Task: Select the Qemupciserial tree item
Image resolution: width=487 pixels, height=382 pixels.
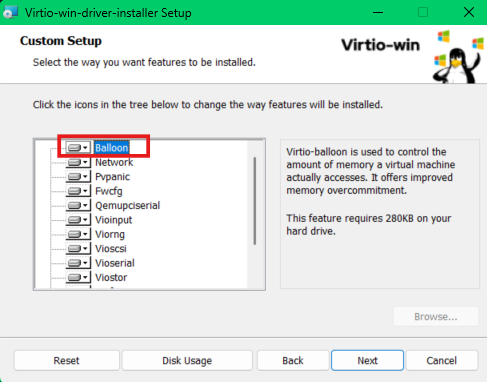Action: click(x=127, y=205)
